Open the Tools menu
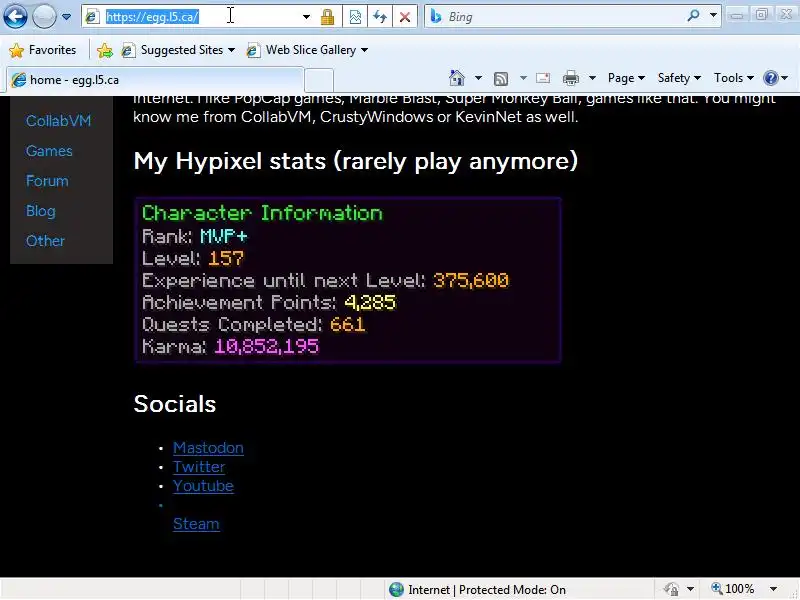Screen dimensions: 800x600 734,78
